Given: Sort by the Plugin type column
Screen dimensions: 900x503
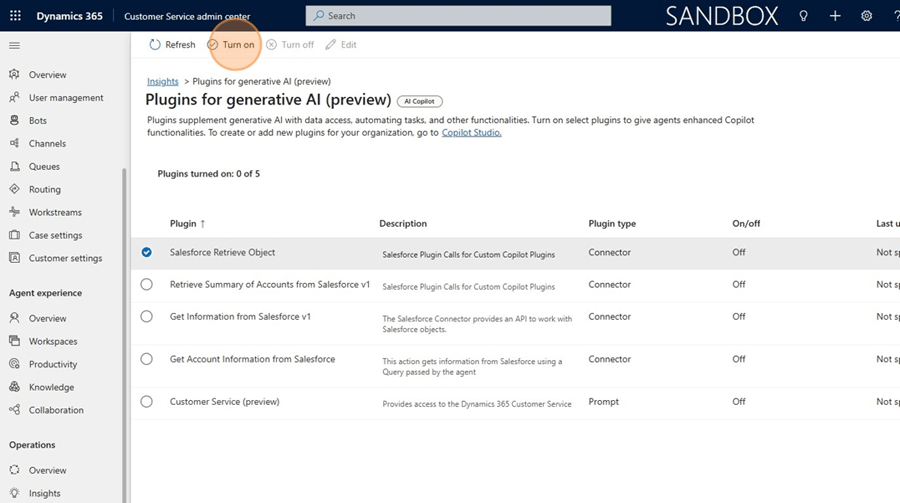Looking at the screenshot, I should click(x=612, y=224).
